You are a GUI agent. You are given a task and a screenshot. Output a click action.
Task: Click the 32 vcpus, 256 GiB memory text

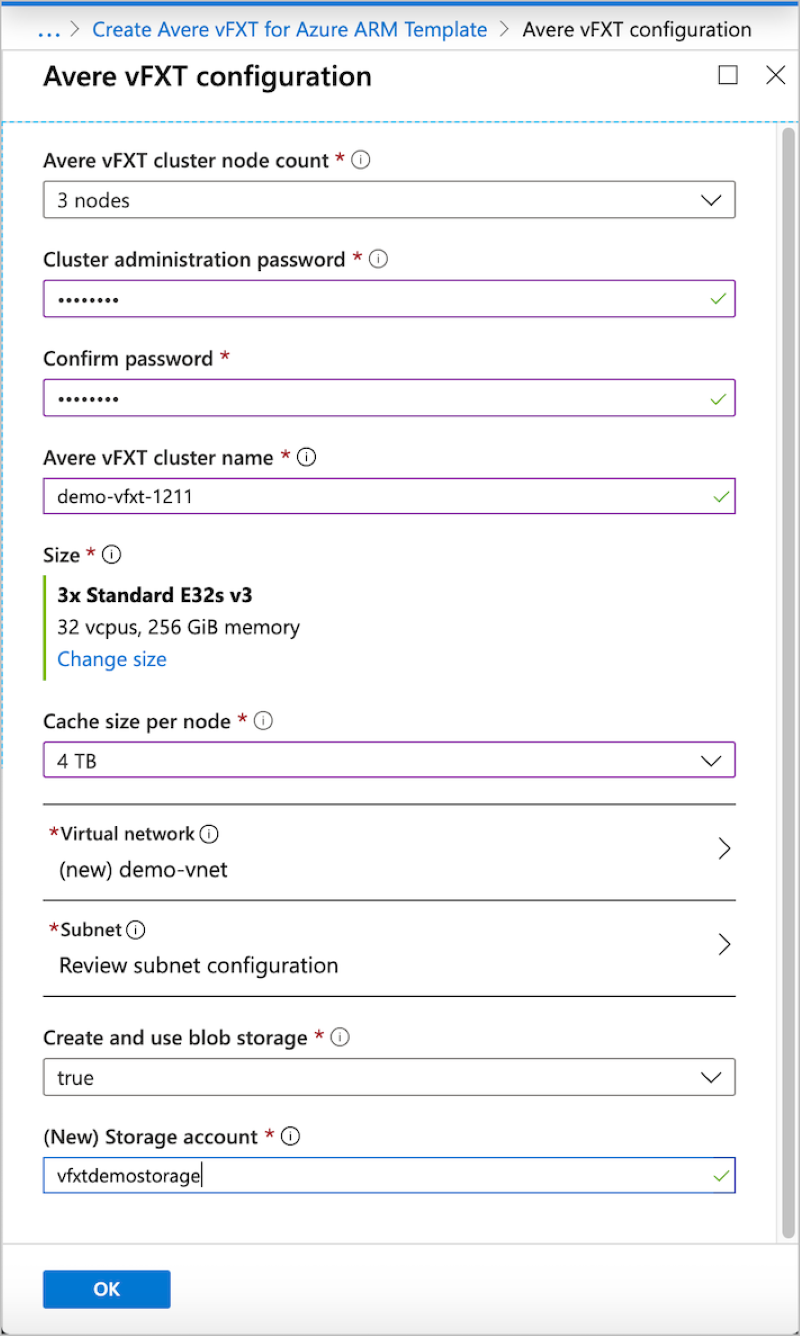point(179,628)
